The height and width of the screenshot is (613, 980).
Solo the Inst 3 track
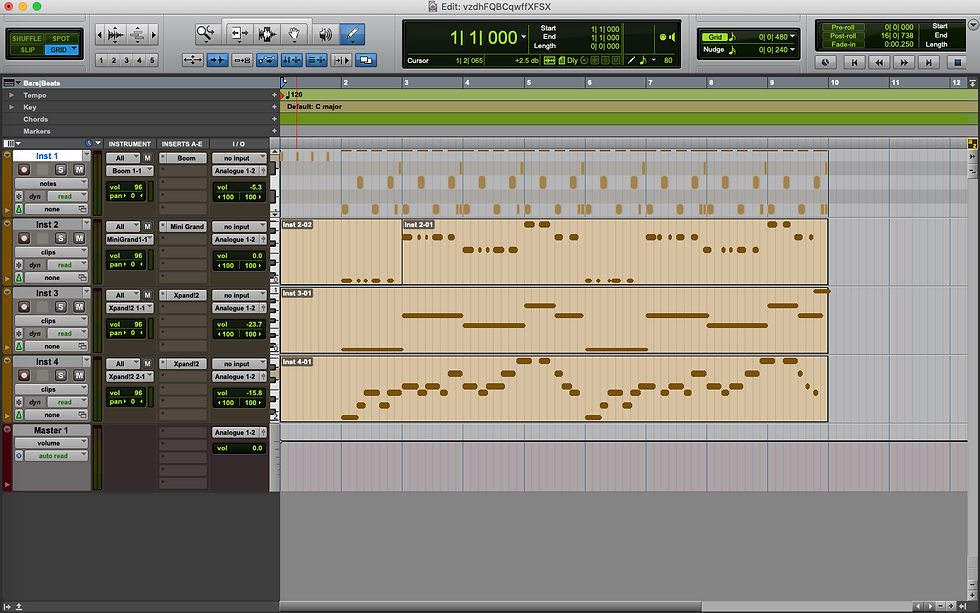[61, 307]
